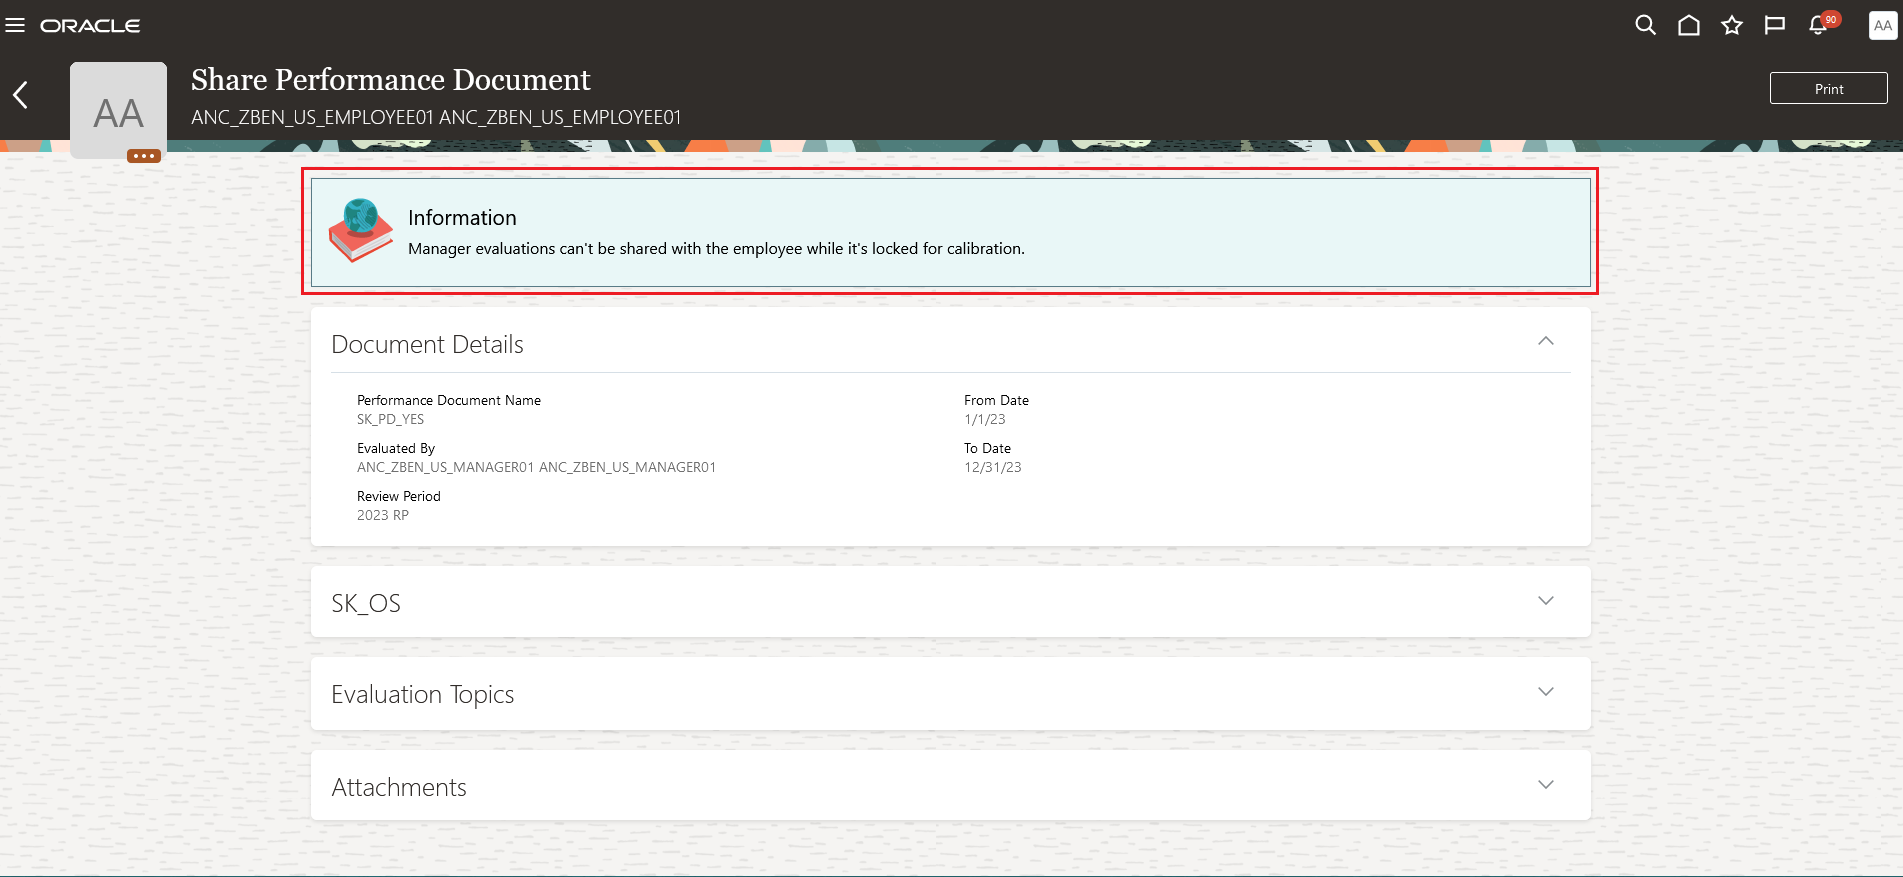Expand the Attachments section

[1546, 785]
